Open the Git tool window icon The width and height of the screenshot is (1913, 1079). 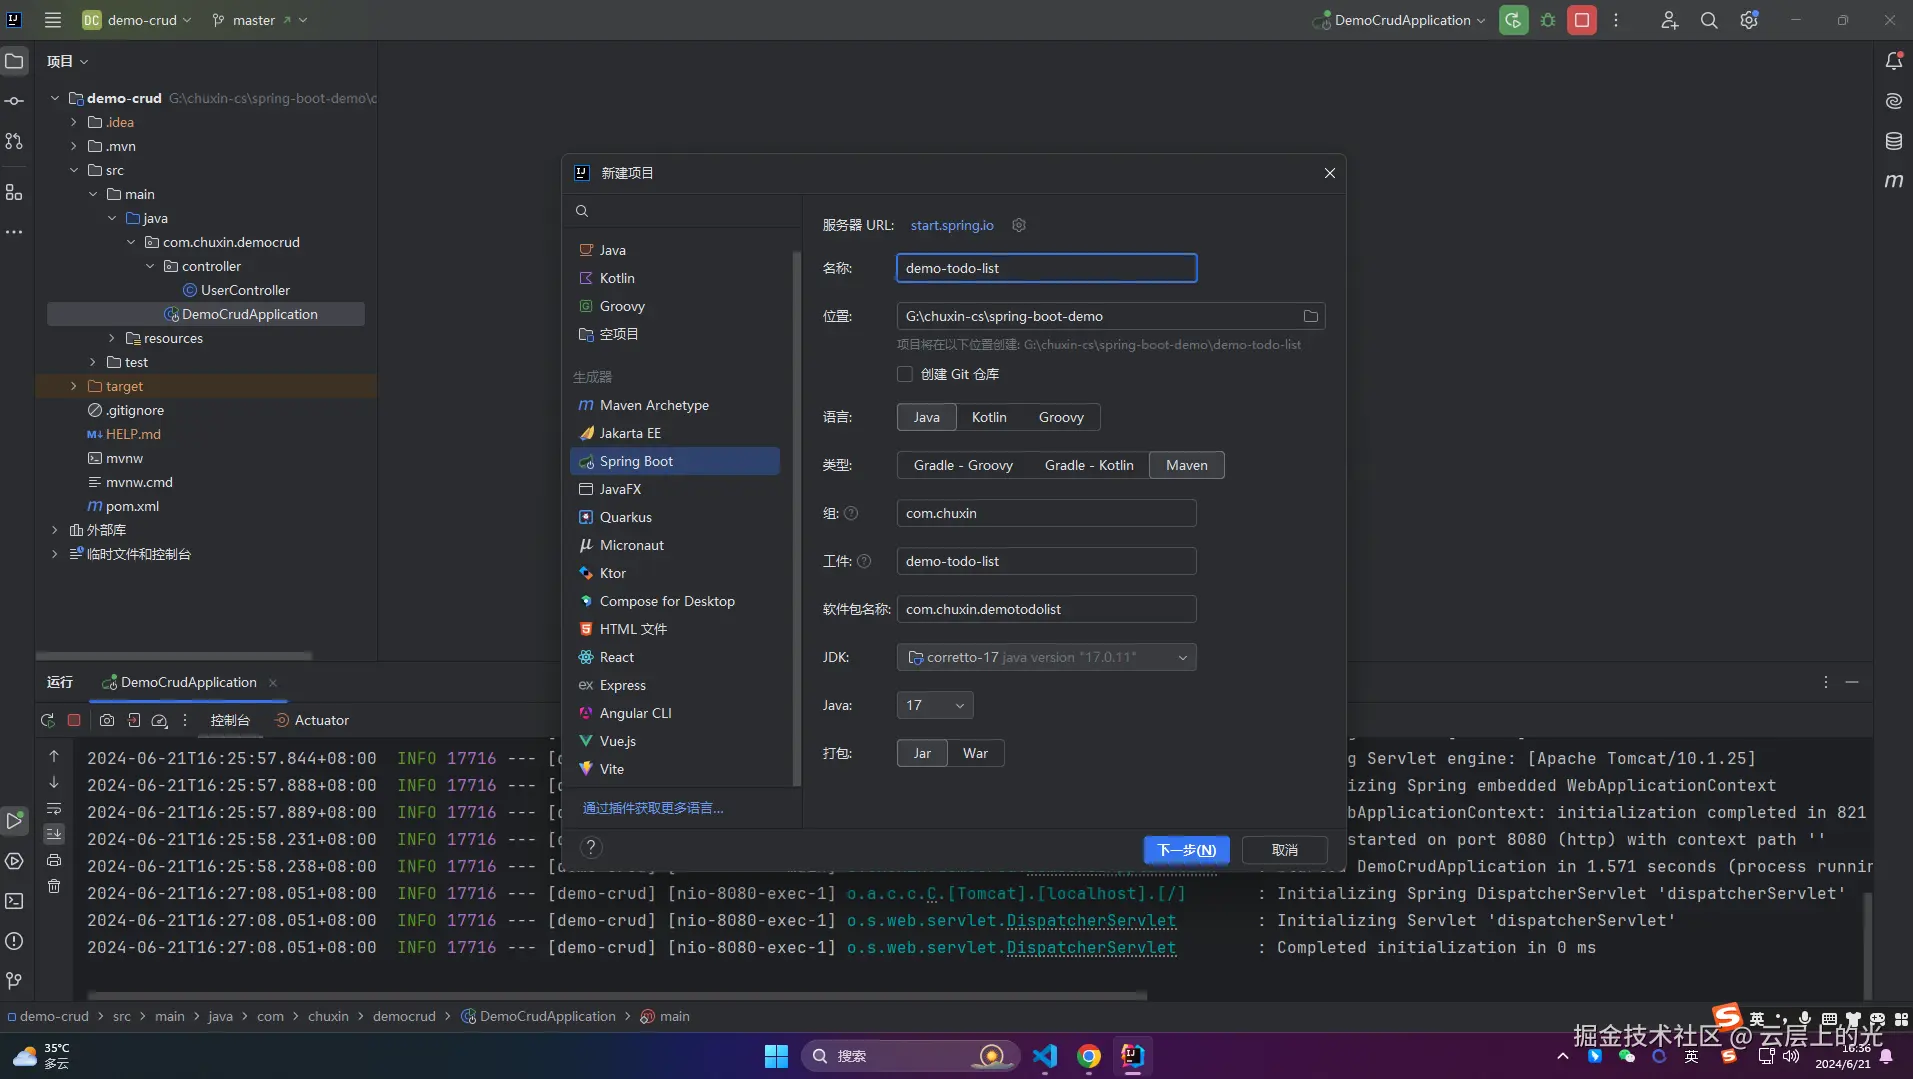tap(14, 981)
